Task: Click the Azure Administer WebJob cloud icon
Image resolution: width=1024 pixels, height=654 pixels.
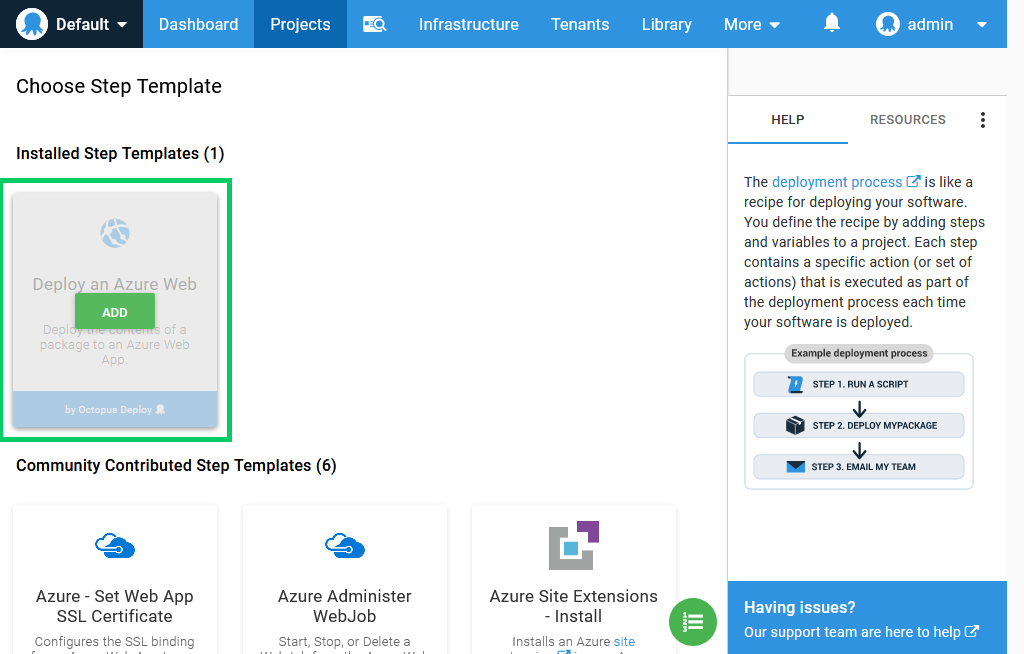Action: click(345, 545)
